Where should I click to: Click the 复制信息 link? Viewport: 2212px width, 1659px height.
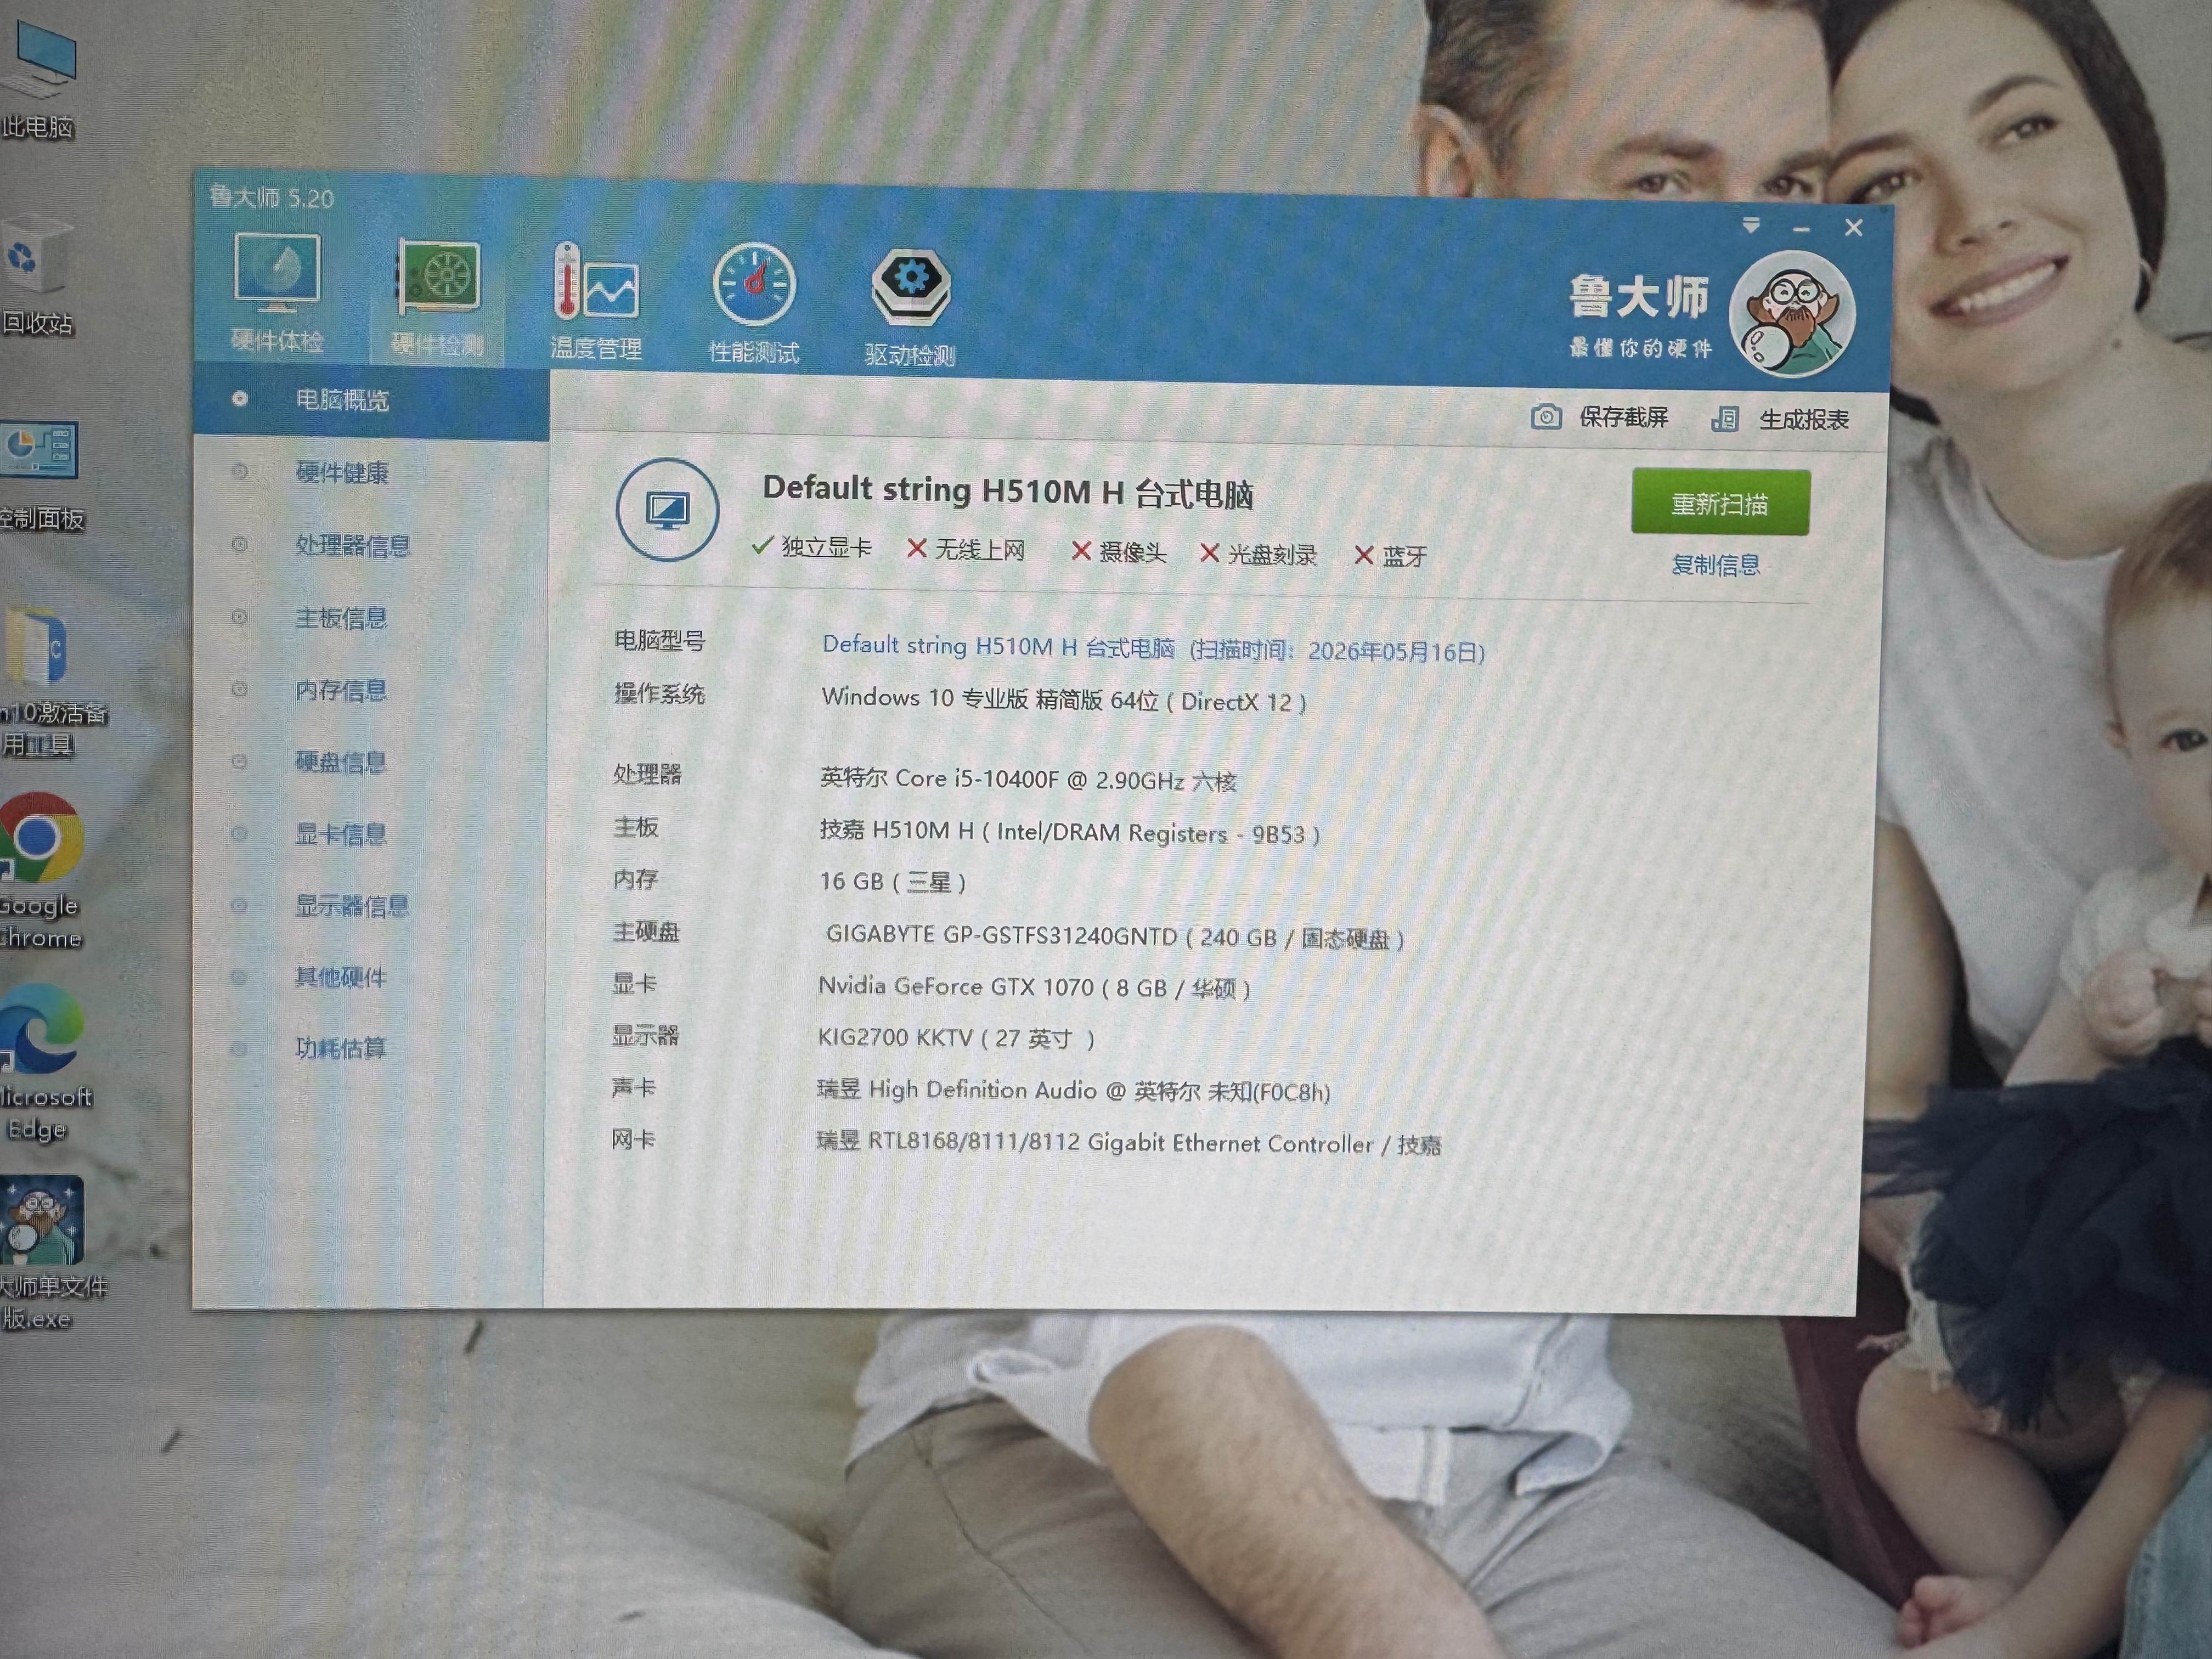[1716, 565]
